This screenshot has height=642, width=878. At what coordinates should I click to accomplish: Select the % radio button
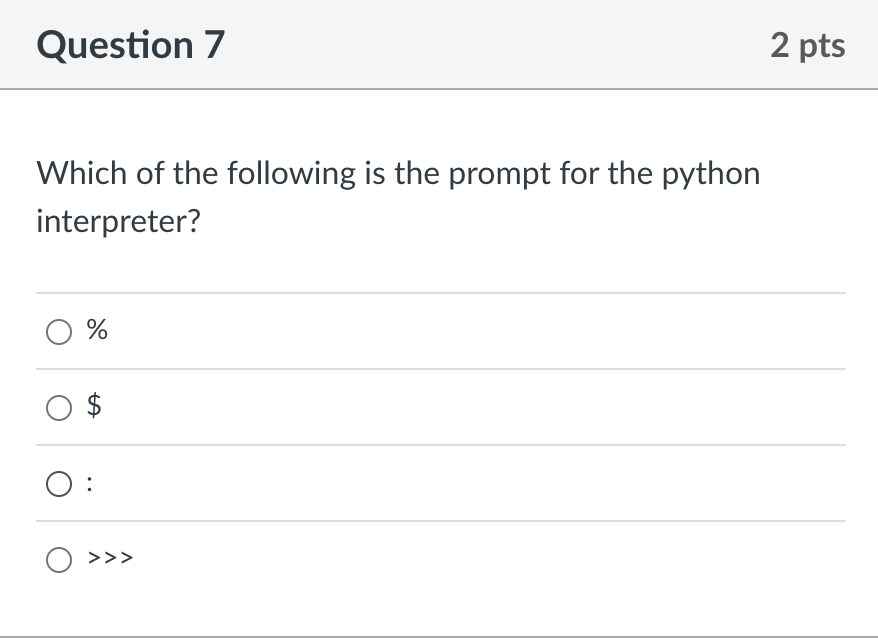[59, 332]
